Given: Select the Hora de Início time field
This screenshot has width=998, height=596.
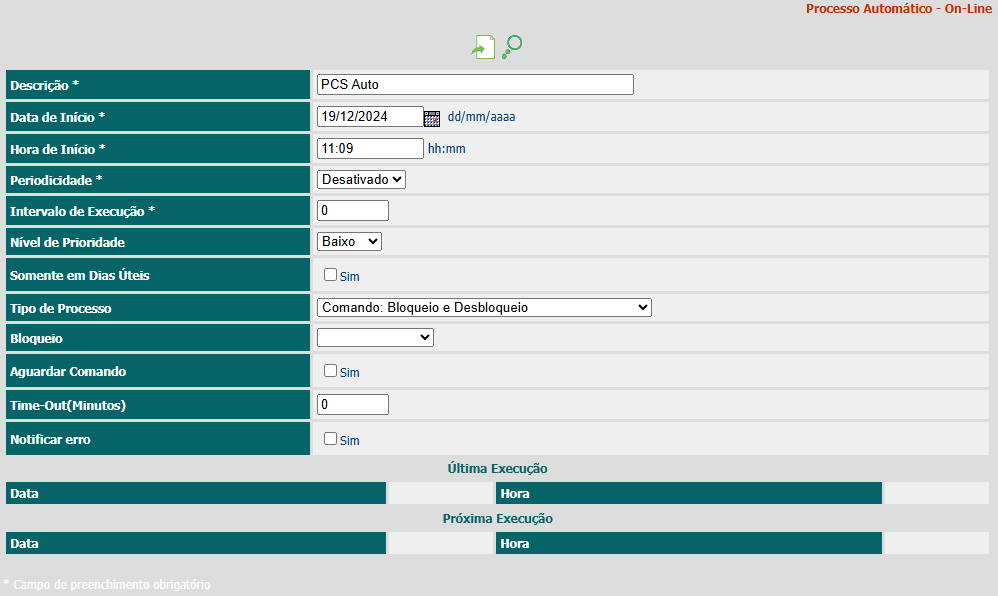Looking at the screenshot, I should [370, 148].
